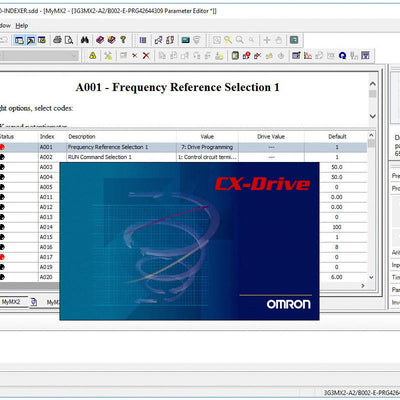Click the blue list columns icon
This screenshot has height=400, width=400.
click(x=143, y=40)
